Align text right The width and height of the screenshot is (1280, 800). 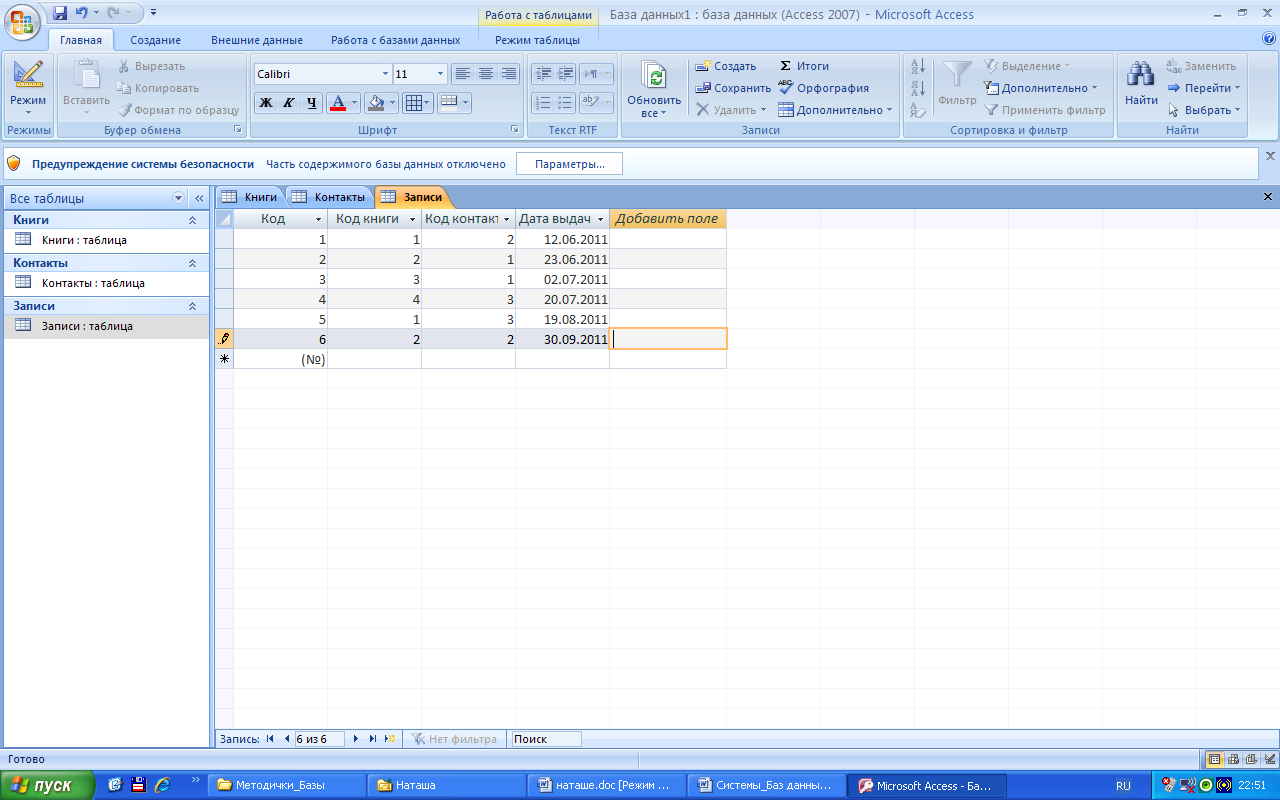pyautogui.click(x=509, y=74)
